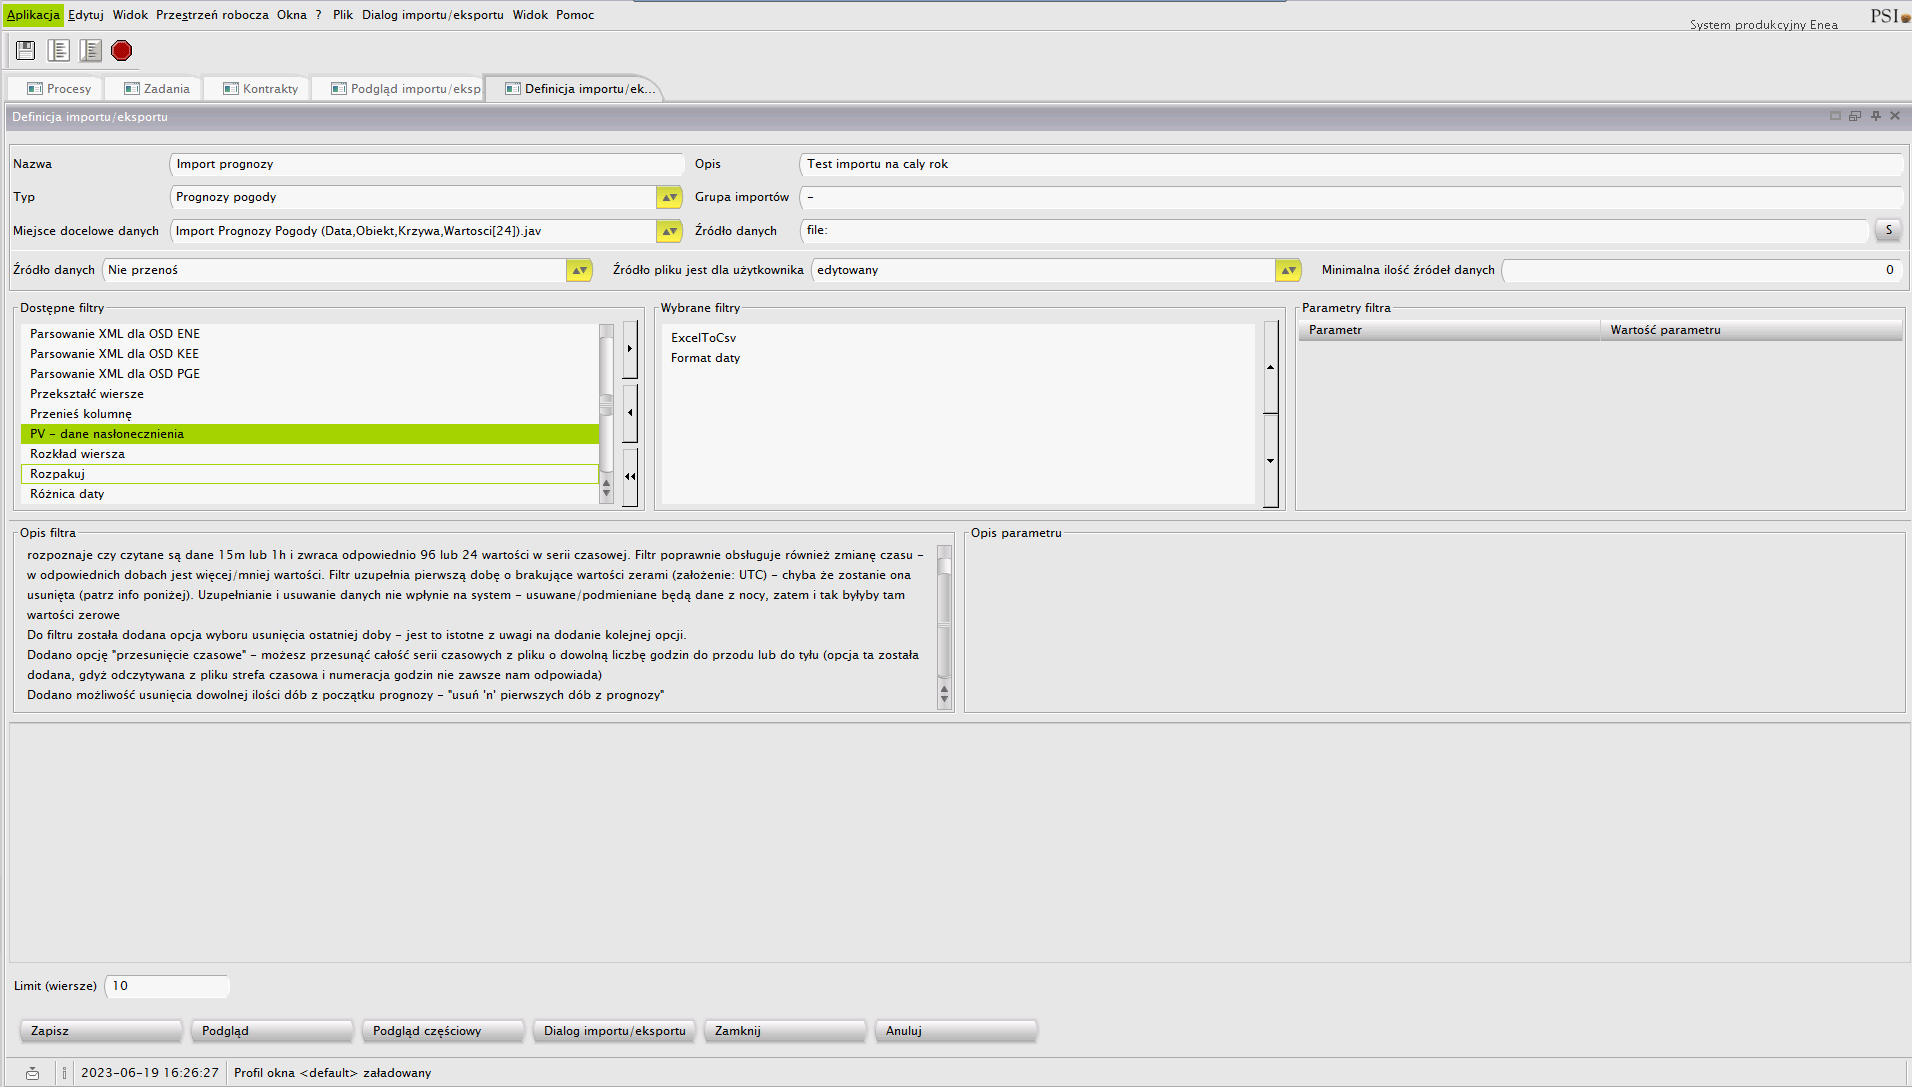Click the Zamknij button
This screenshot has height=1087, width=1912.
click(785, 1031)
